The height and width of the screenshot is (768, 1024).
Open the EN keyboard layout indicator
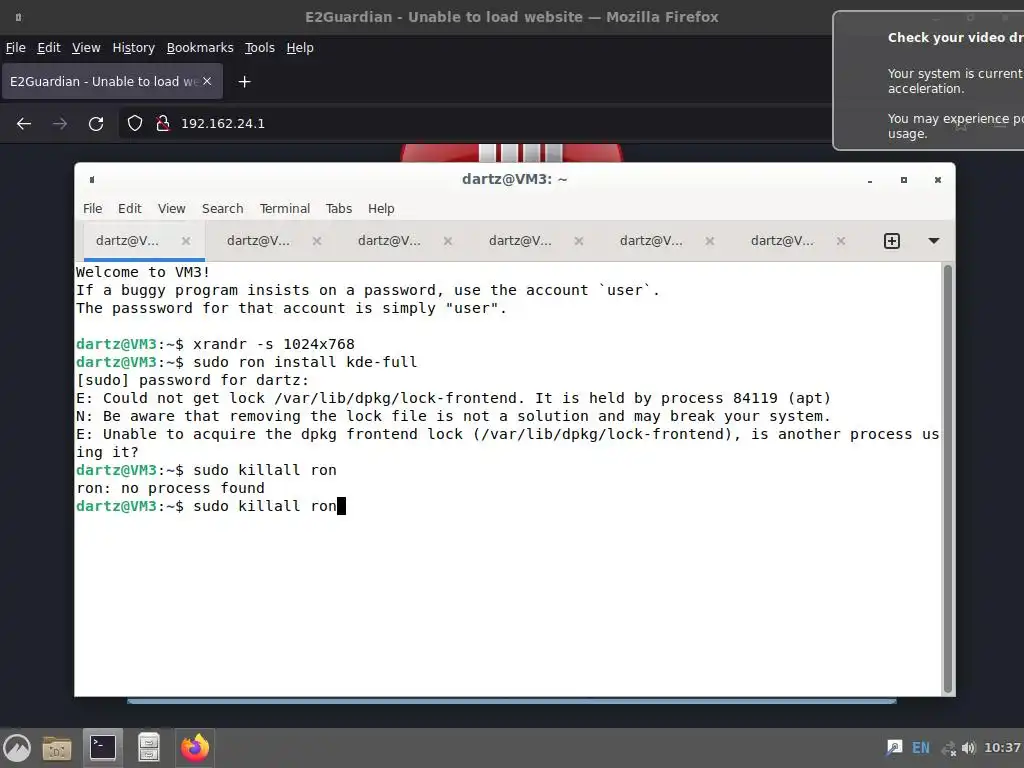coord(921,748)
